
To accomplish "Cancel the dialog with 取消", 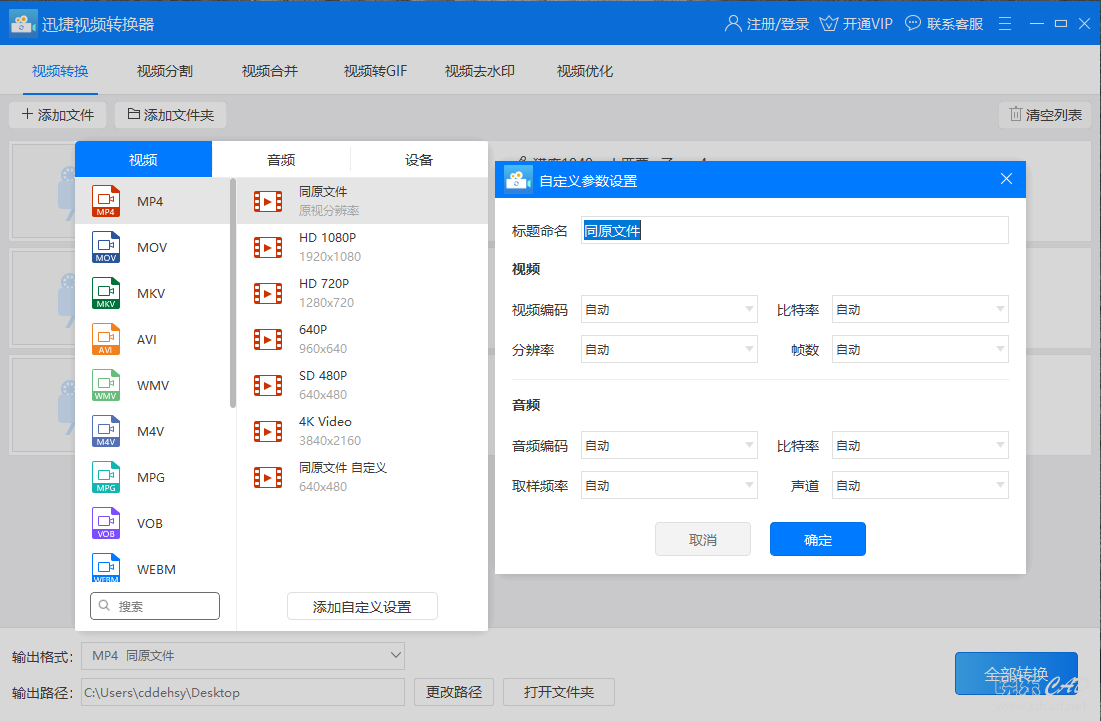I will click(703, 539).
